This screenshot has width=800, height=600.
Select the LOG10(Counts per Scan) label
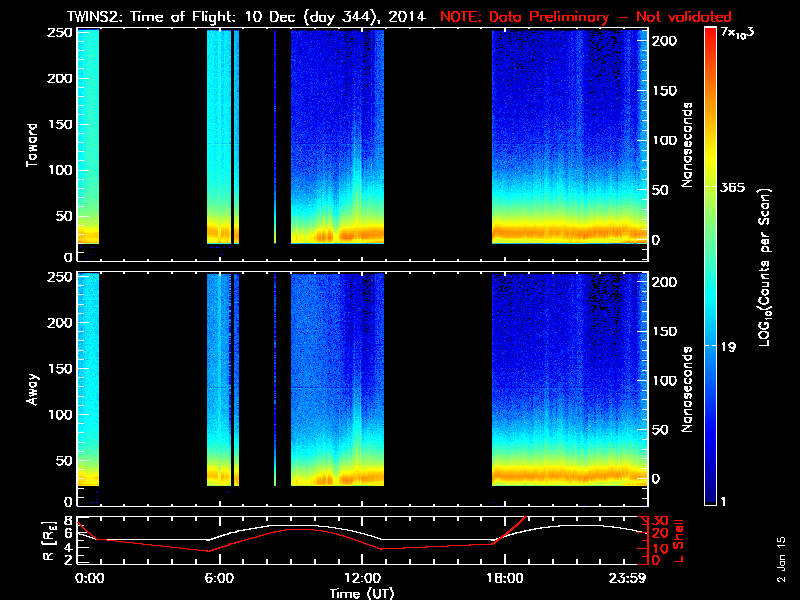pos(764,268)
